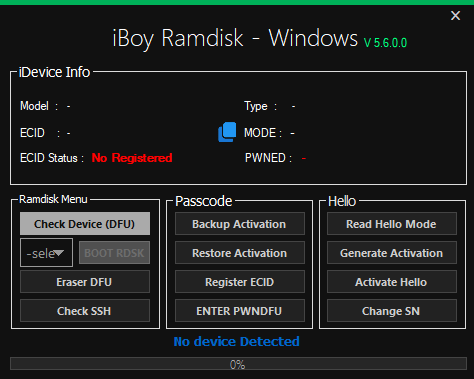Click Check Device (DFU) button

click(85, 224)
